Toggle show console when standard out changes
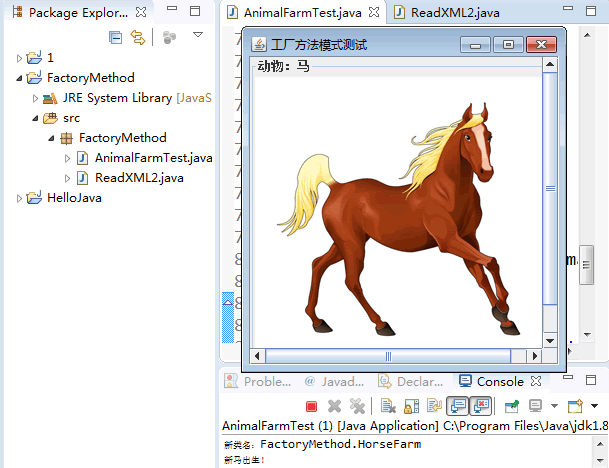 (x=458, y=406)
